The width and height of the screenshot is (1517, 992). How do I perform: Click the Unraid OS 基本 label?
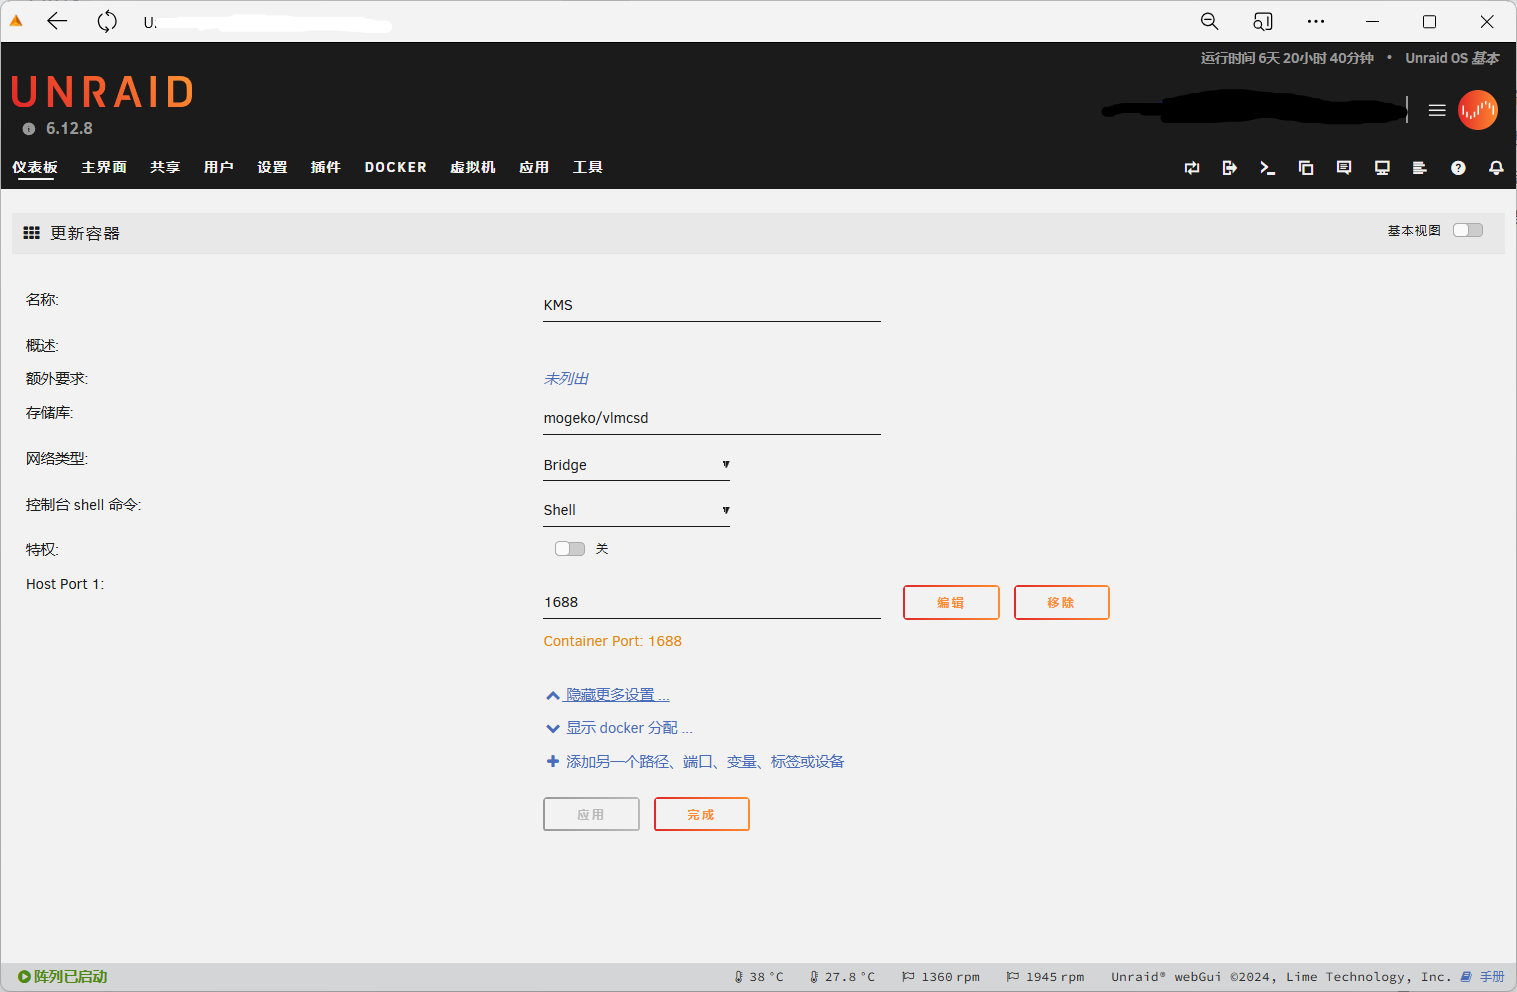point(1452,58)
